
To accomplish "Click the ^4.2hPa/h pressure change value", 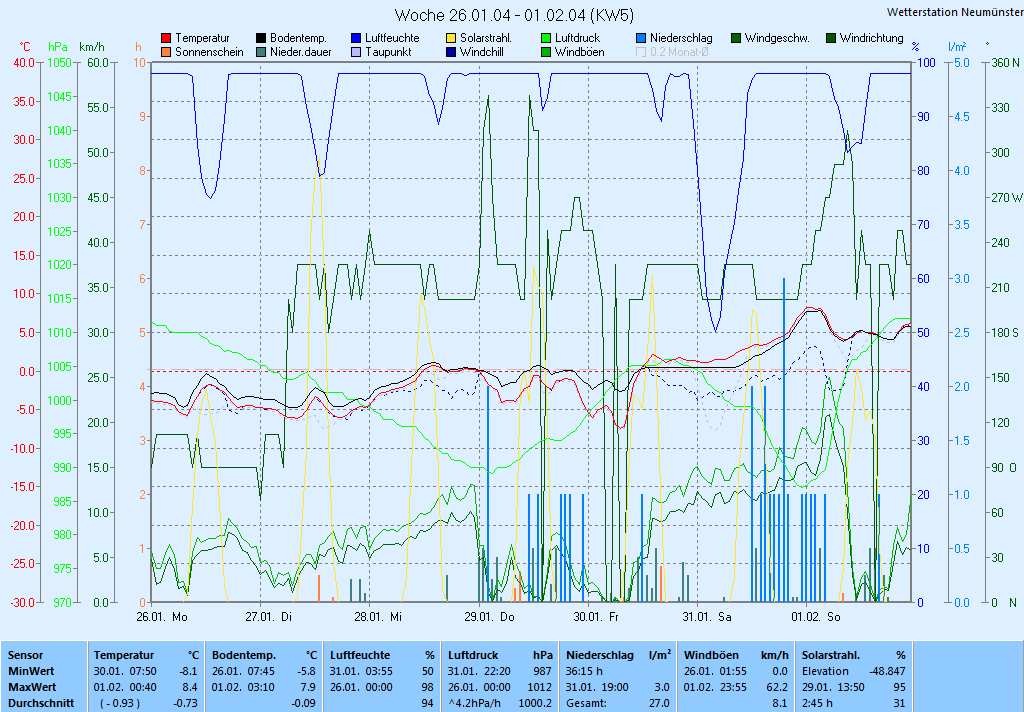I will pyautogui.click(x=474, y=704).
